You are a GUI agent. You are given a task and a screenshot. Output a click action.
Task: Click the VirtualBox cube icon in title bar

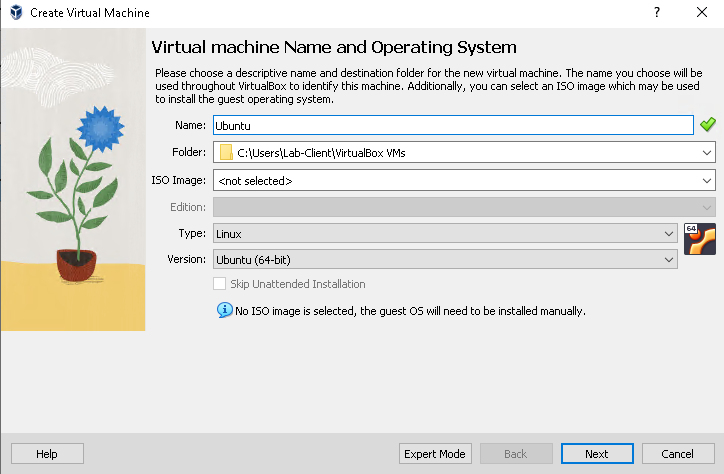coord(16,12)
